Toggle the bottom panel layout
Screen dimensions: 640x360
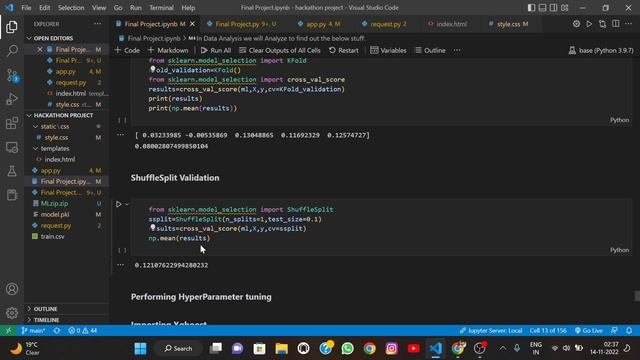click(542, 8)
